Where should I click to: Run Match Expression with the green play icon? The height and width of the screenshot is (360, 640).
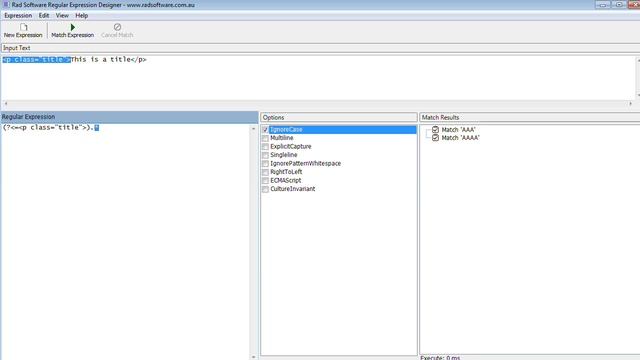tap(73, 27)
